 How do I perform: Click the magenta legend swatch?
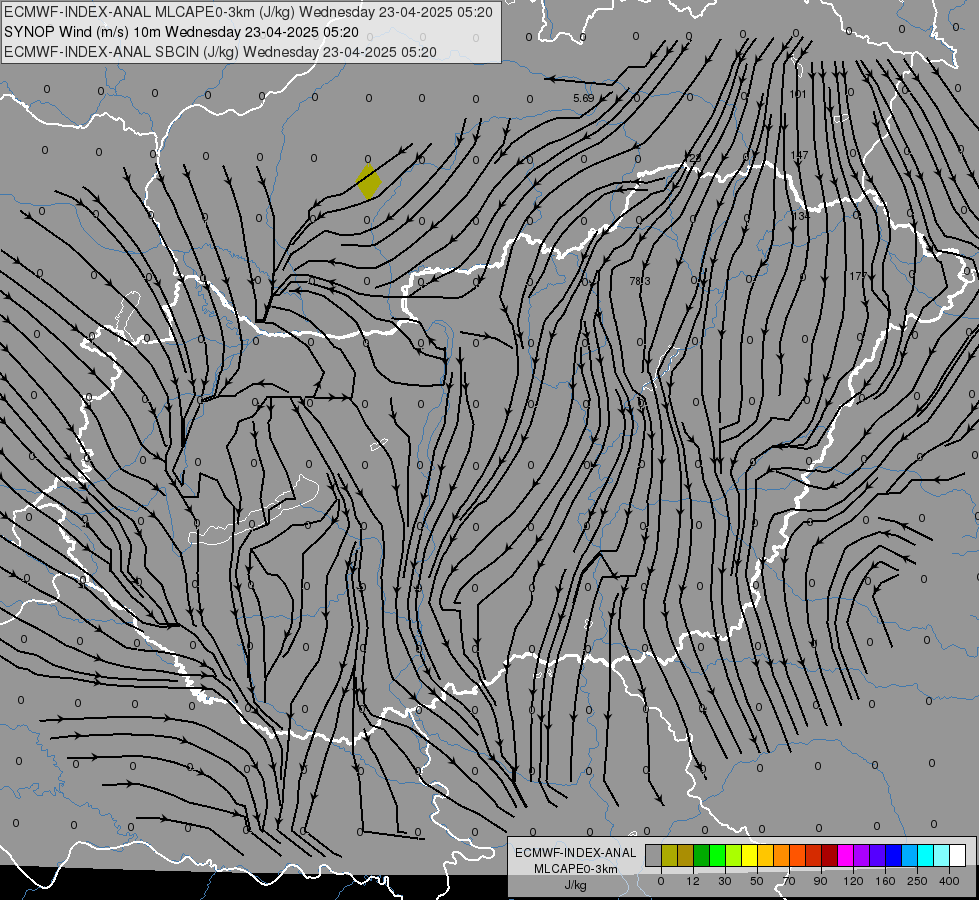(845, 855)
